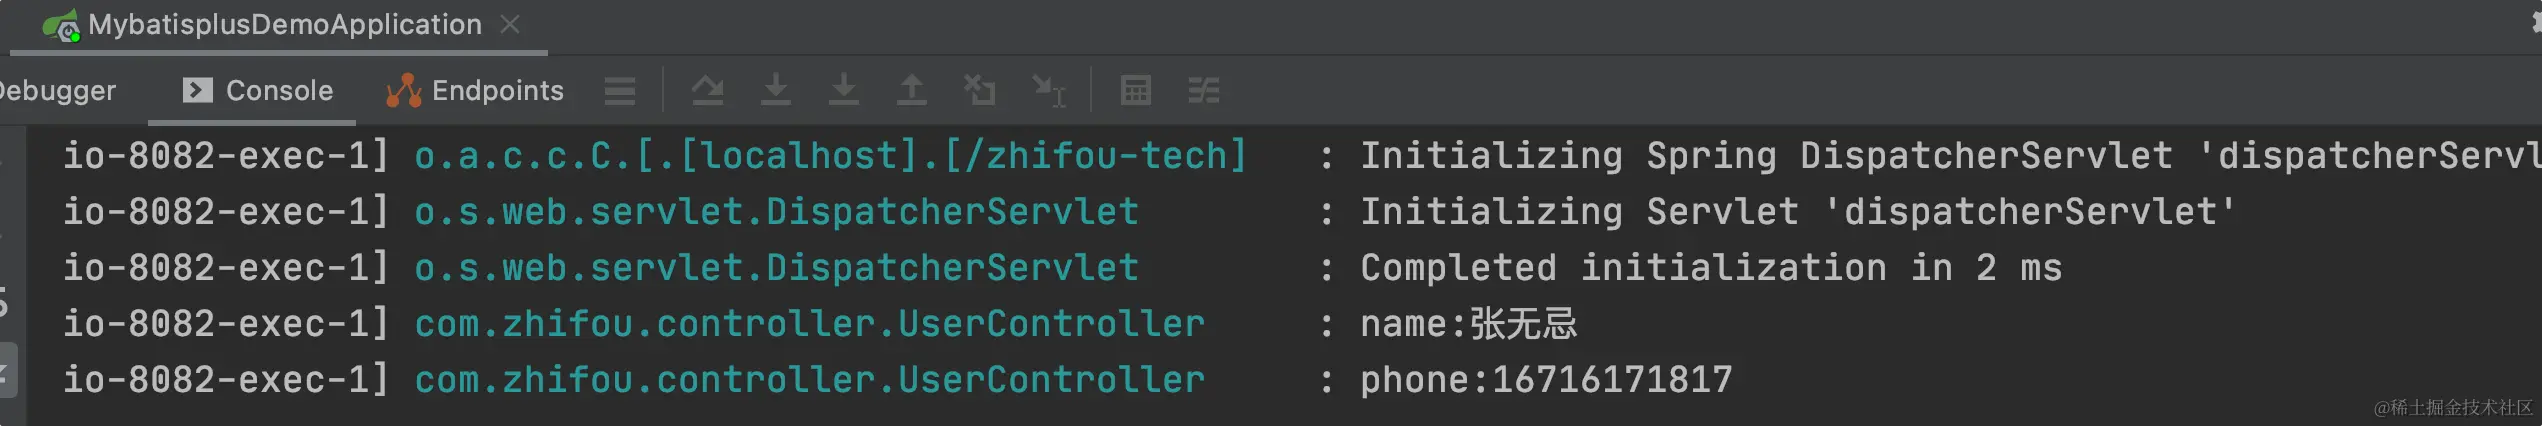Viewport: 2542px width, 426px height.
Task: Click the Completed initialization in 2 ms message
Action: pos(1711,268)
